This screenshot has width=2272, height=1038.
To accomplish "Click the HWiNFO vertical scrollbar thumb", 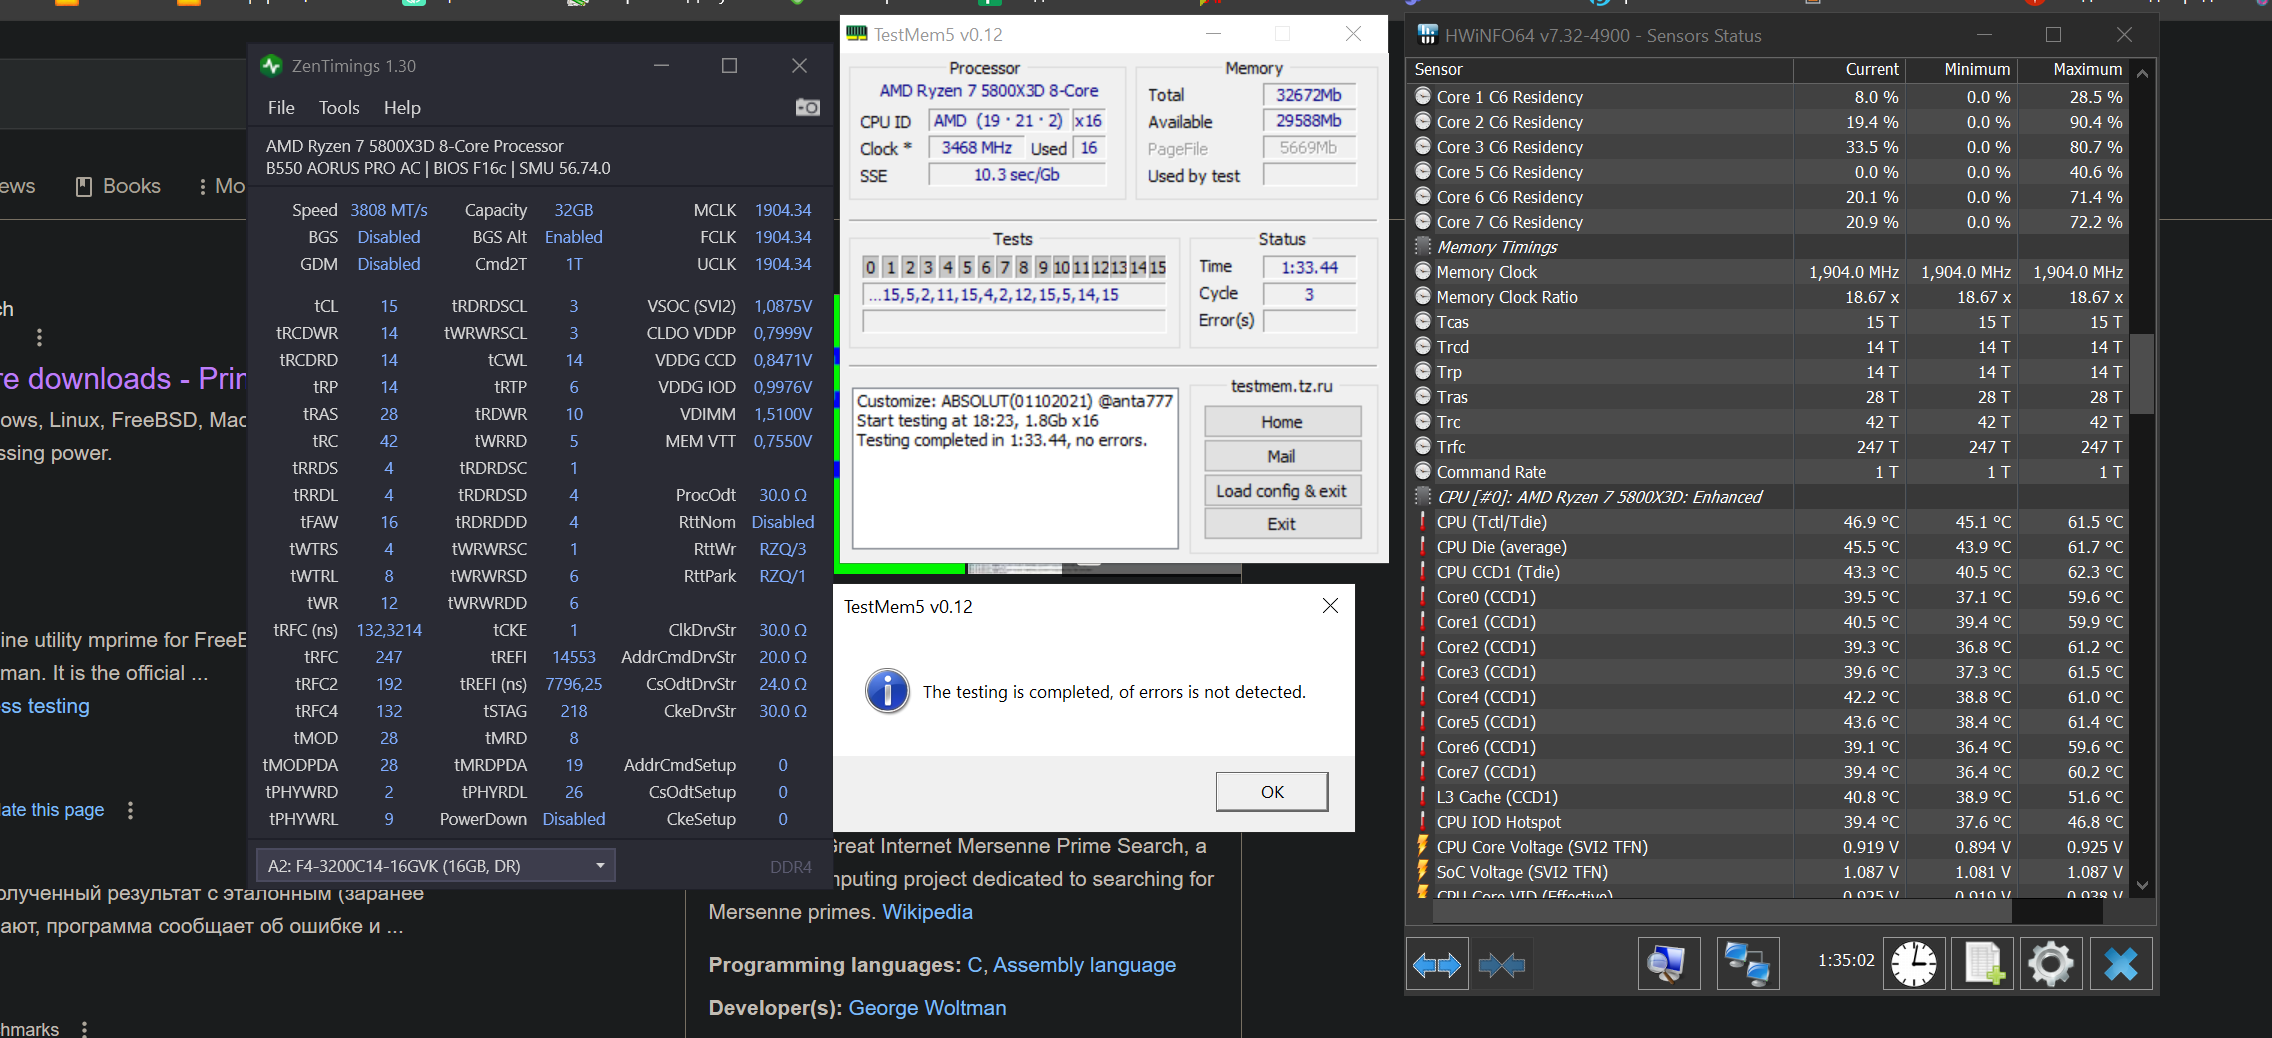I will (2142, 373).
